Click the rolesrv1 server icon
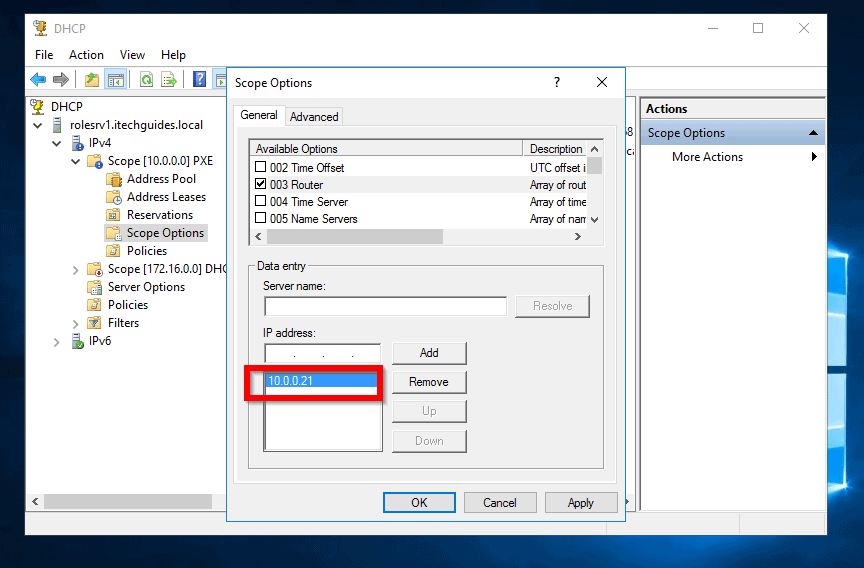This screenshot has width=864, height=568. coord(57,125)
